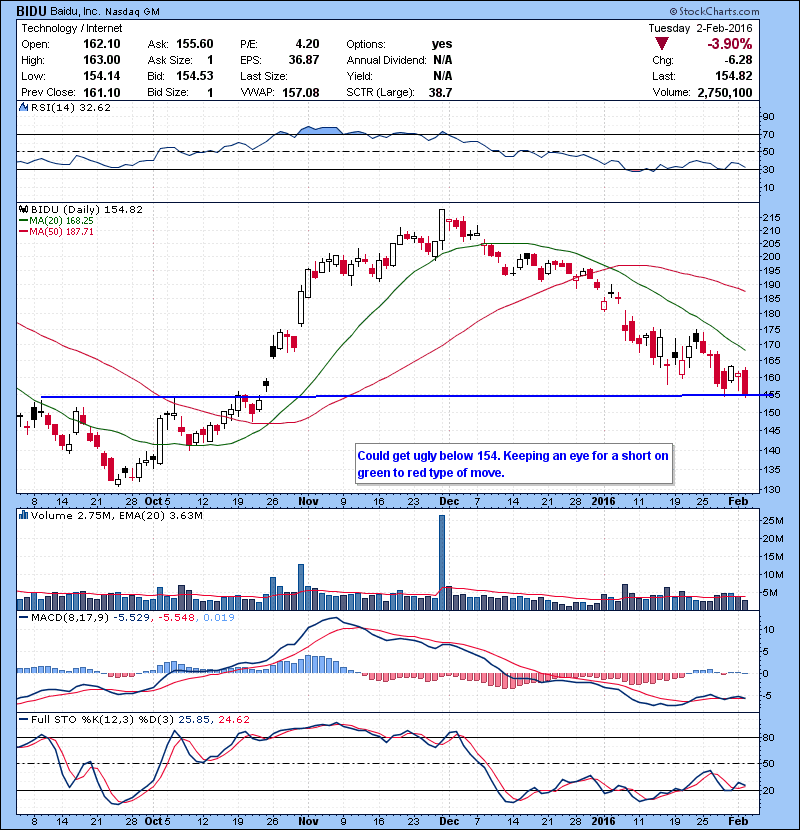The width and height of the screenshot is (800, 830).
Task: Click the Volume figure 2,750,100
Action: [x=725, y=92]
